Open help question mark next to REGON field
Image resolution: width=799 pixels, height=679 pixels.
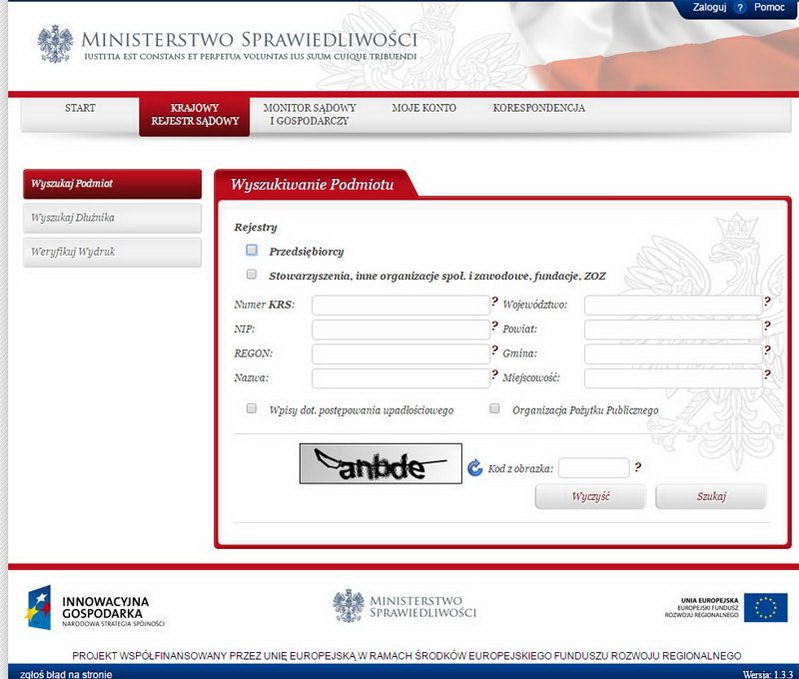[494, 350]
